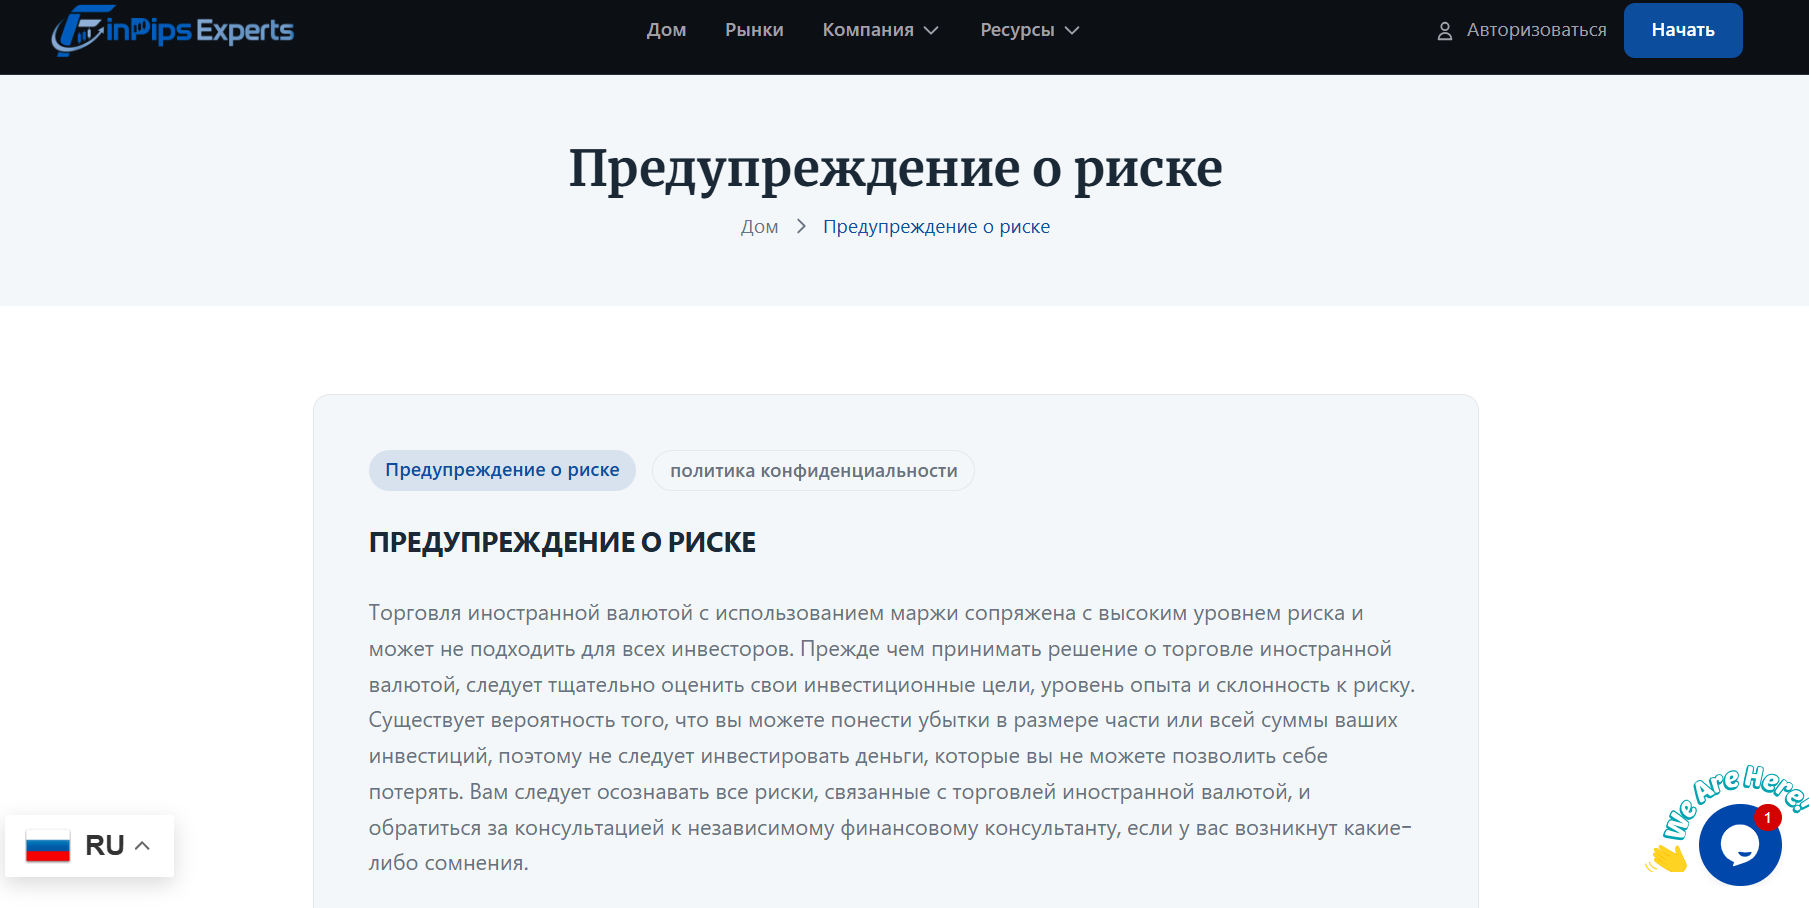The height and width of the screenshot is (908, 1809).
Task: Open the live chat bubble icon
Action: click(x=1740, y=845)
